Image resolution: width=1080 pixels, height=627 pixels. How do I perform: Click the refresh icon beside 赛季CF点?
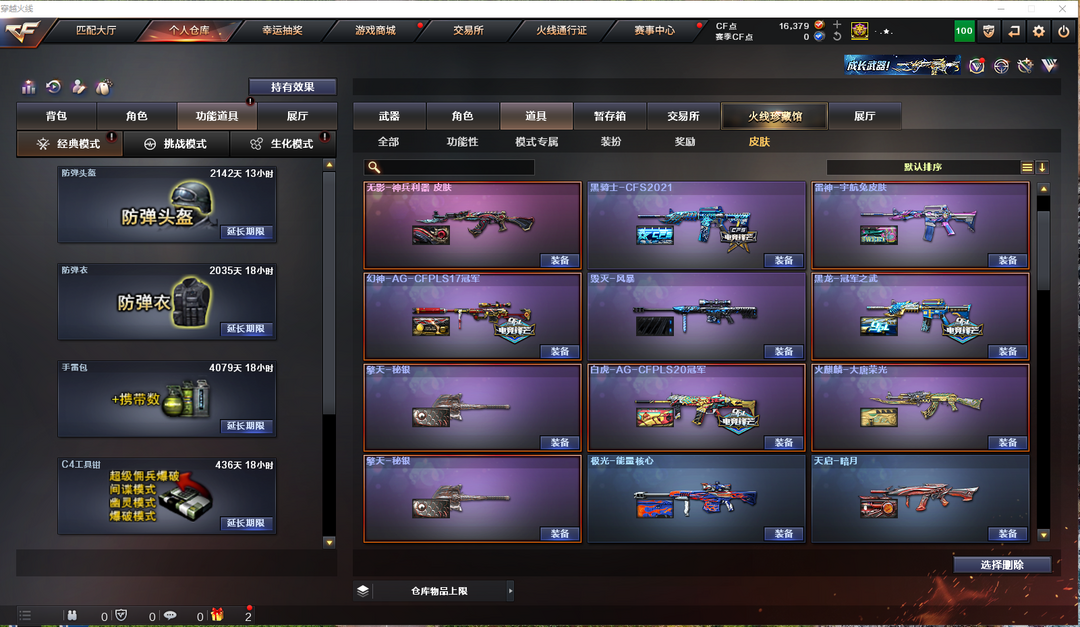point(837,37)
